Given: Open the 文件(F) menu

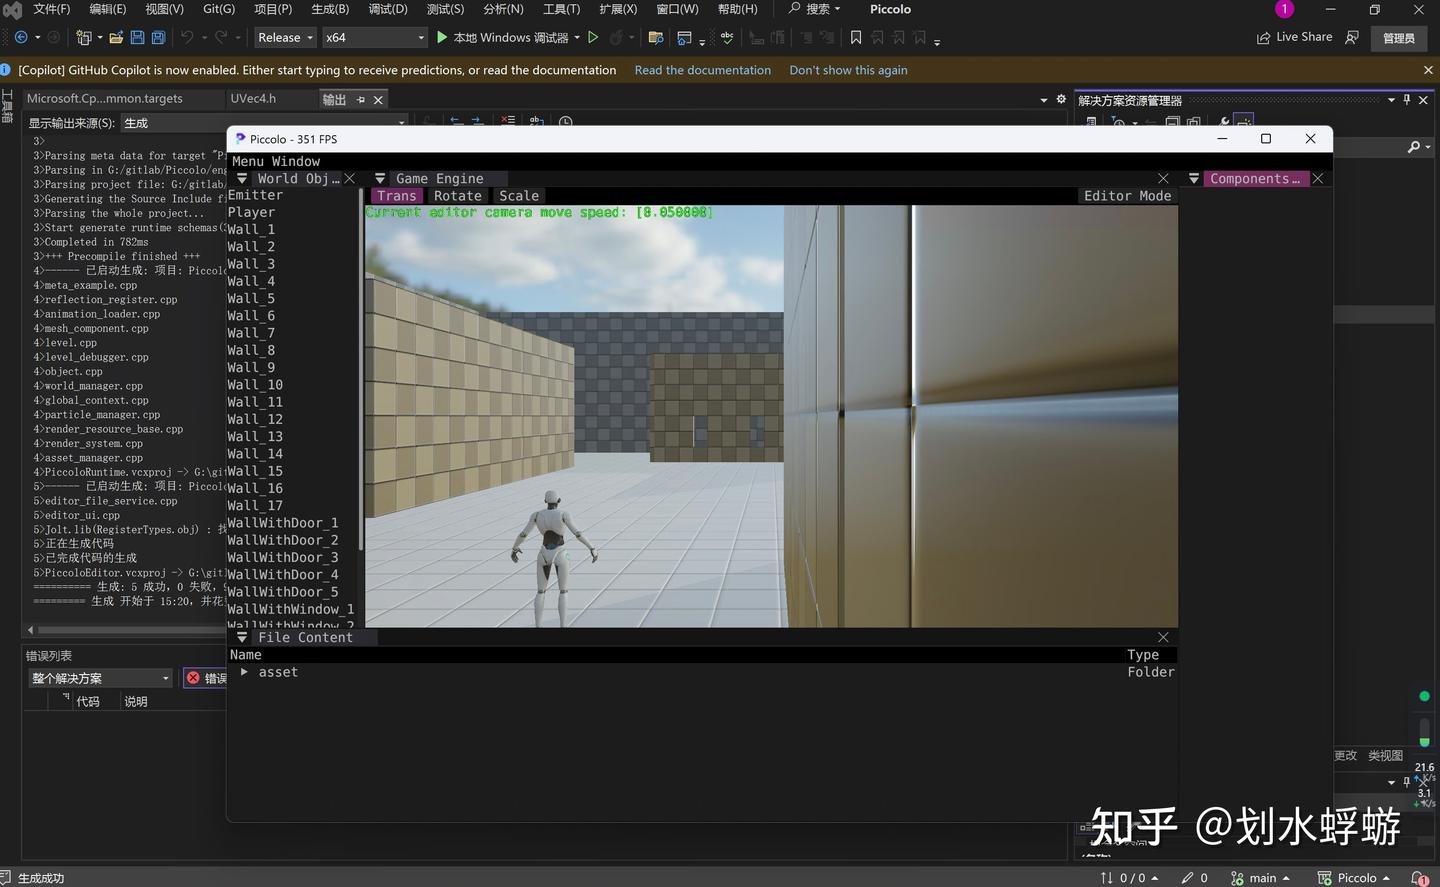Looking at the screenshot, I should pyautogui.click(x=51, y=9).
